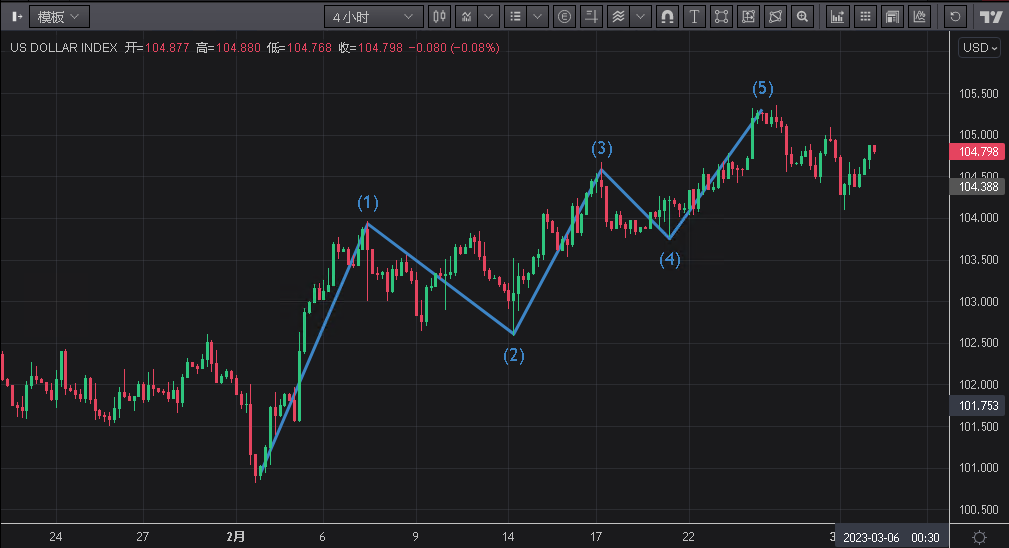This screenshot has height=548, width=1009.
Task: Expand the list style dropdown arrow
Action: (537, 17)
